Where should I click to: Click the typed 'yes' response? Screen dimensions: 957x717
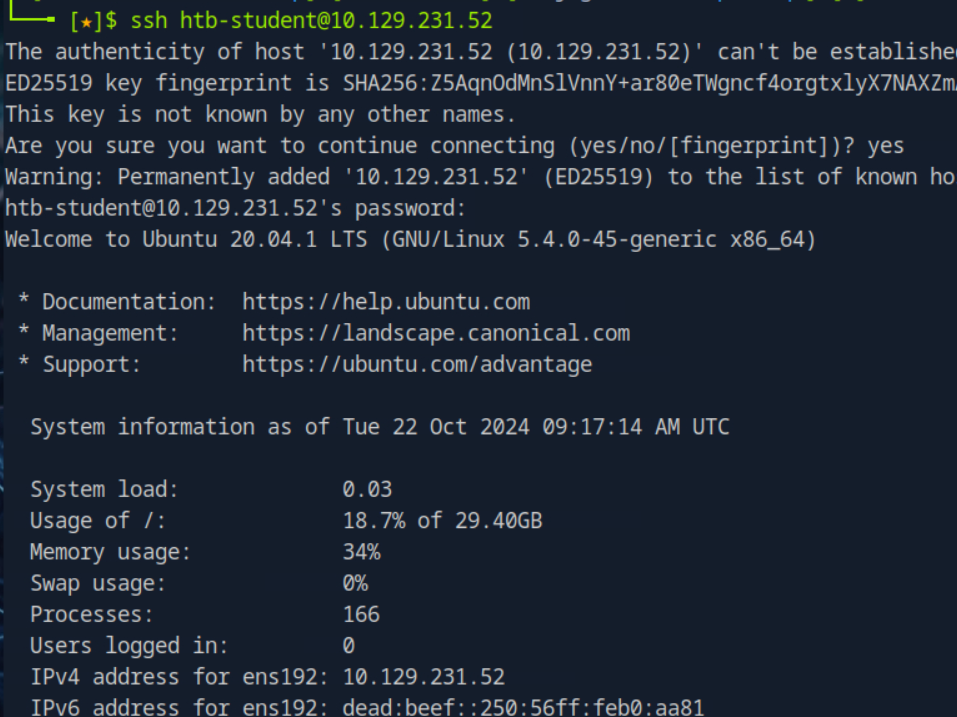(x=885, y=146)
